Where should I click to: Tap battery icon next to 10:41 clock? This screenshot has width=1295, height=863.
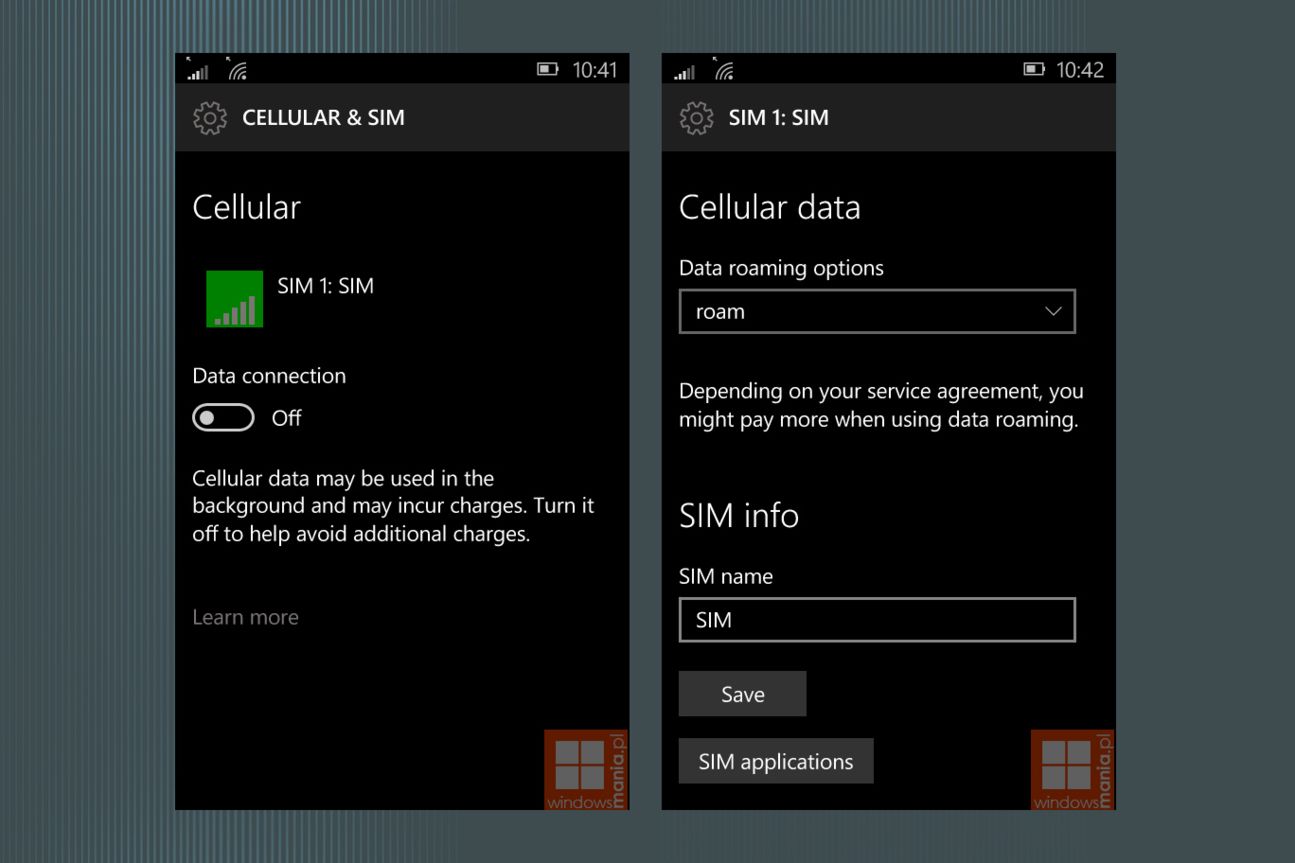tap(547, 70)
